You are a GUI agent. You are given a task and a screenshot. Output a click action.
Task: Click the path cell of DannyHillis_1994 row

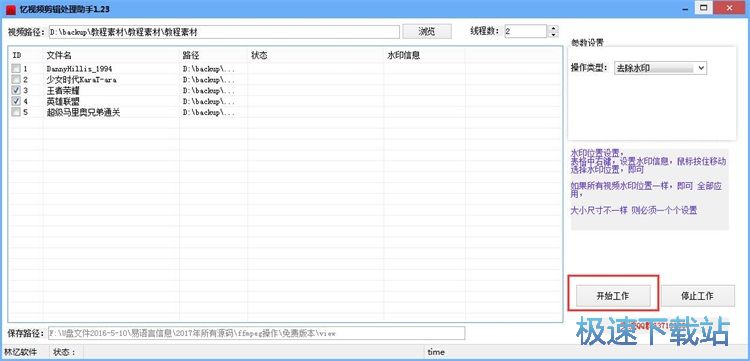[x=209, y=69]
